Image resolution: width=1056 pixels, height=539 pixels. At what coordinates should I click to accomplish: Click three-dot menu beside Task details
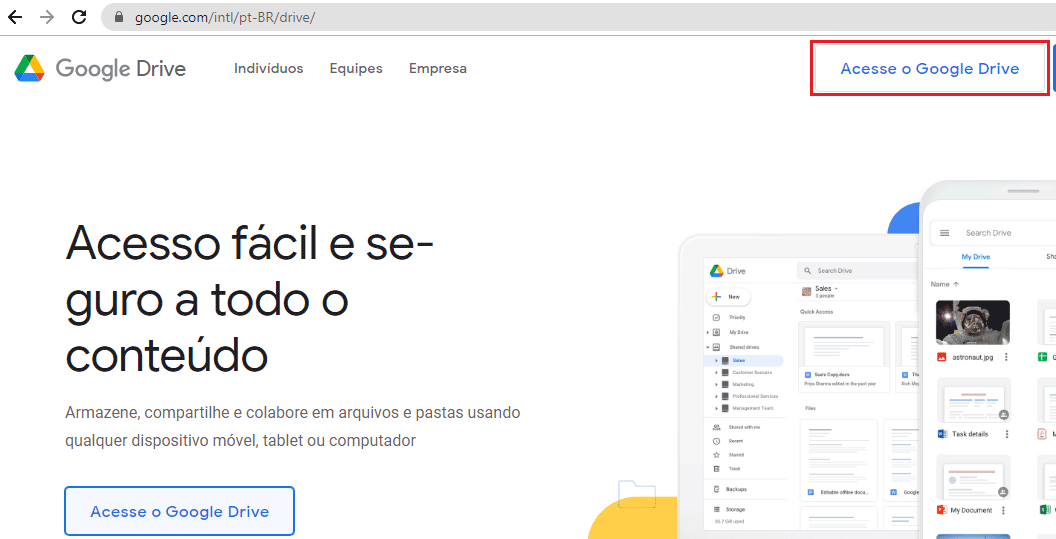(1006, 434)
